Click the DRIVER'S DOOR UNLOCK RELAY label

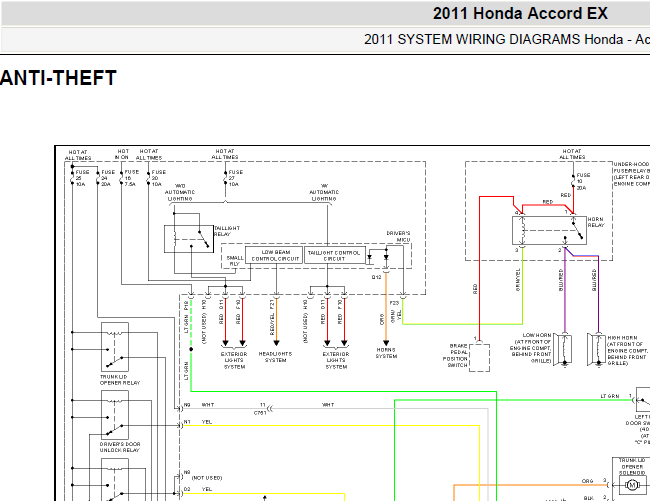tap(120, 447)
